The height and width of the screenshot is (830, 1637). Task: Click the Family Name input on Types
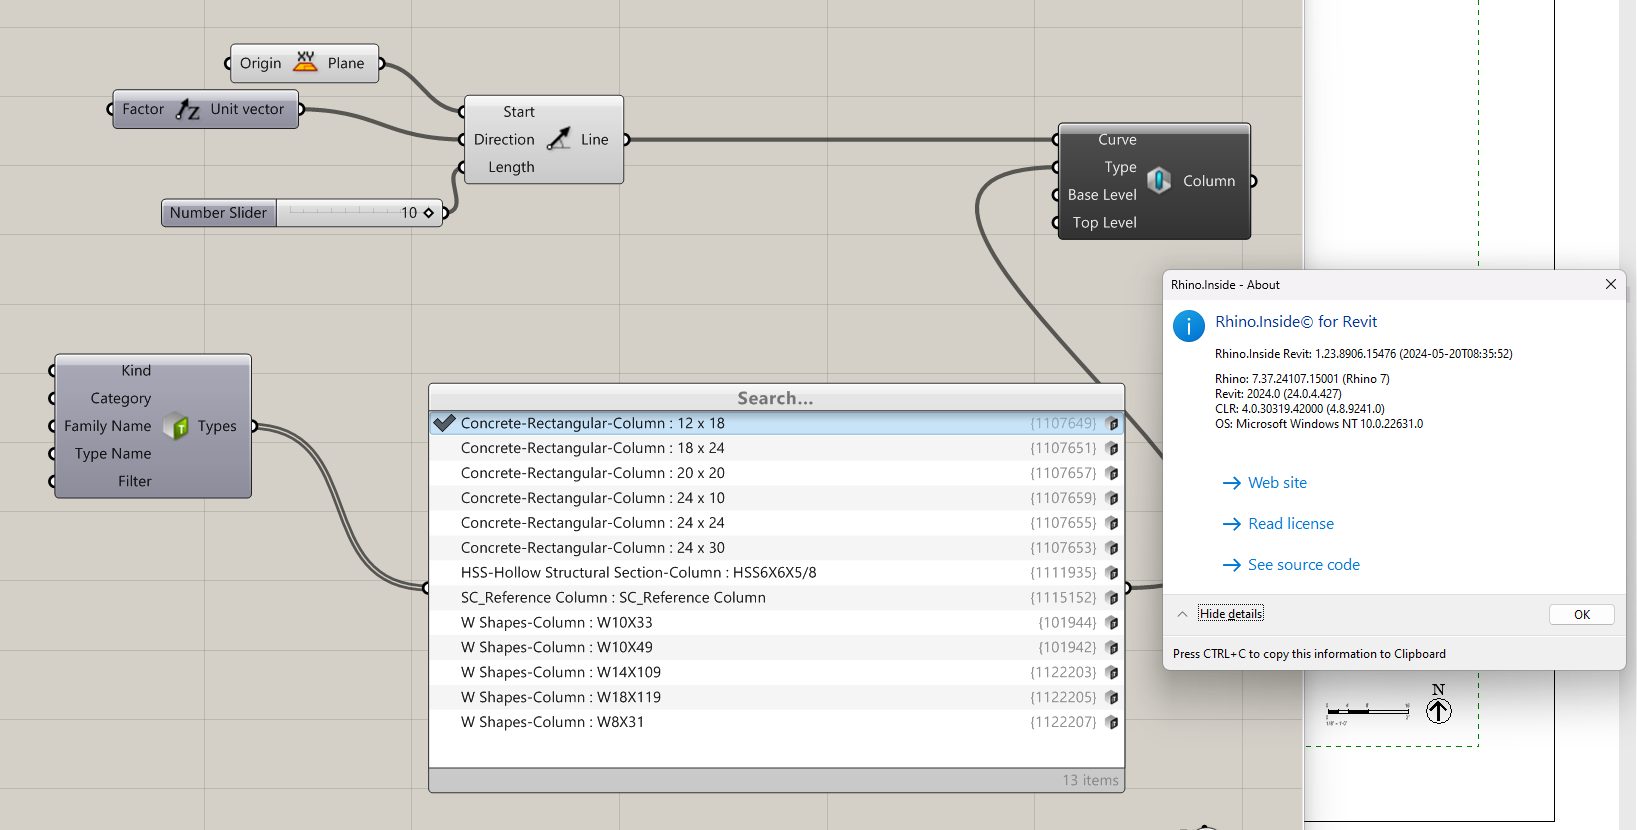[108, 426]
